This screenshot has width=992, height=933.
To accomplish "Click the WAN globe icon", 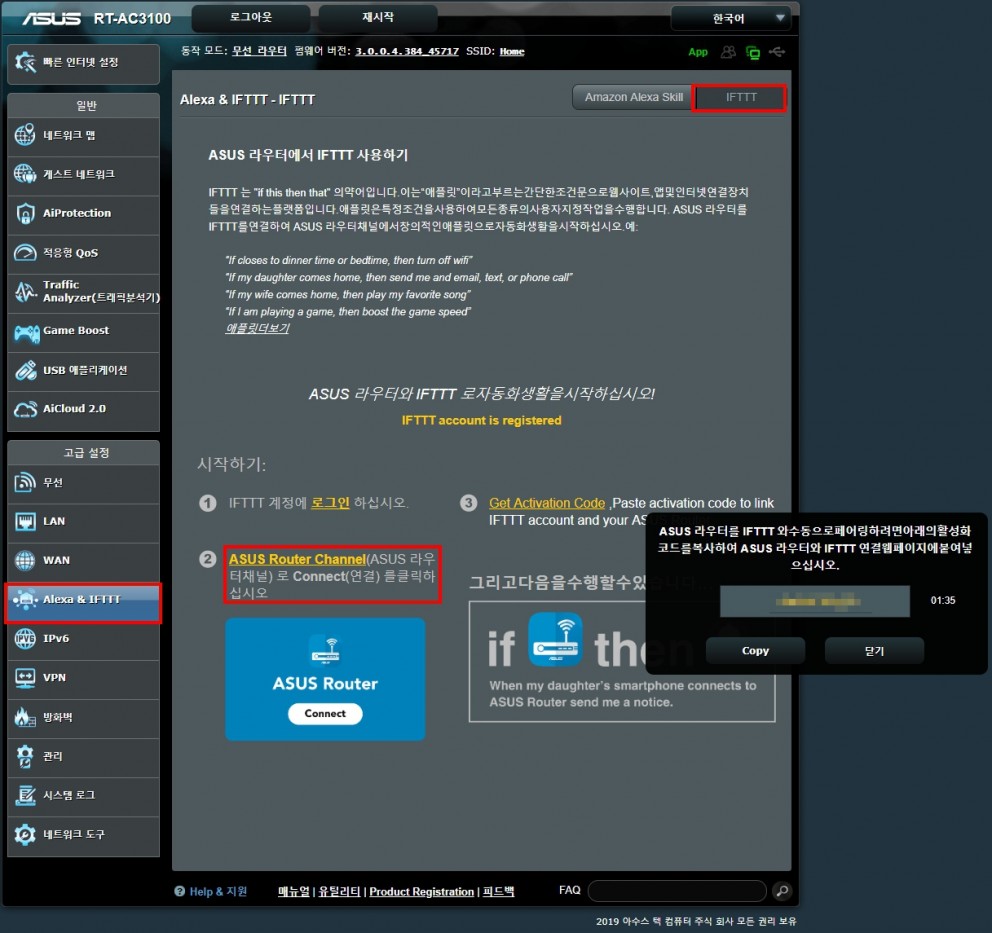I will (x=25, y=560).
